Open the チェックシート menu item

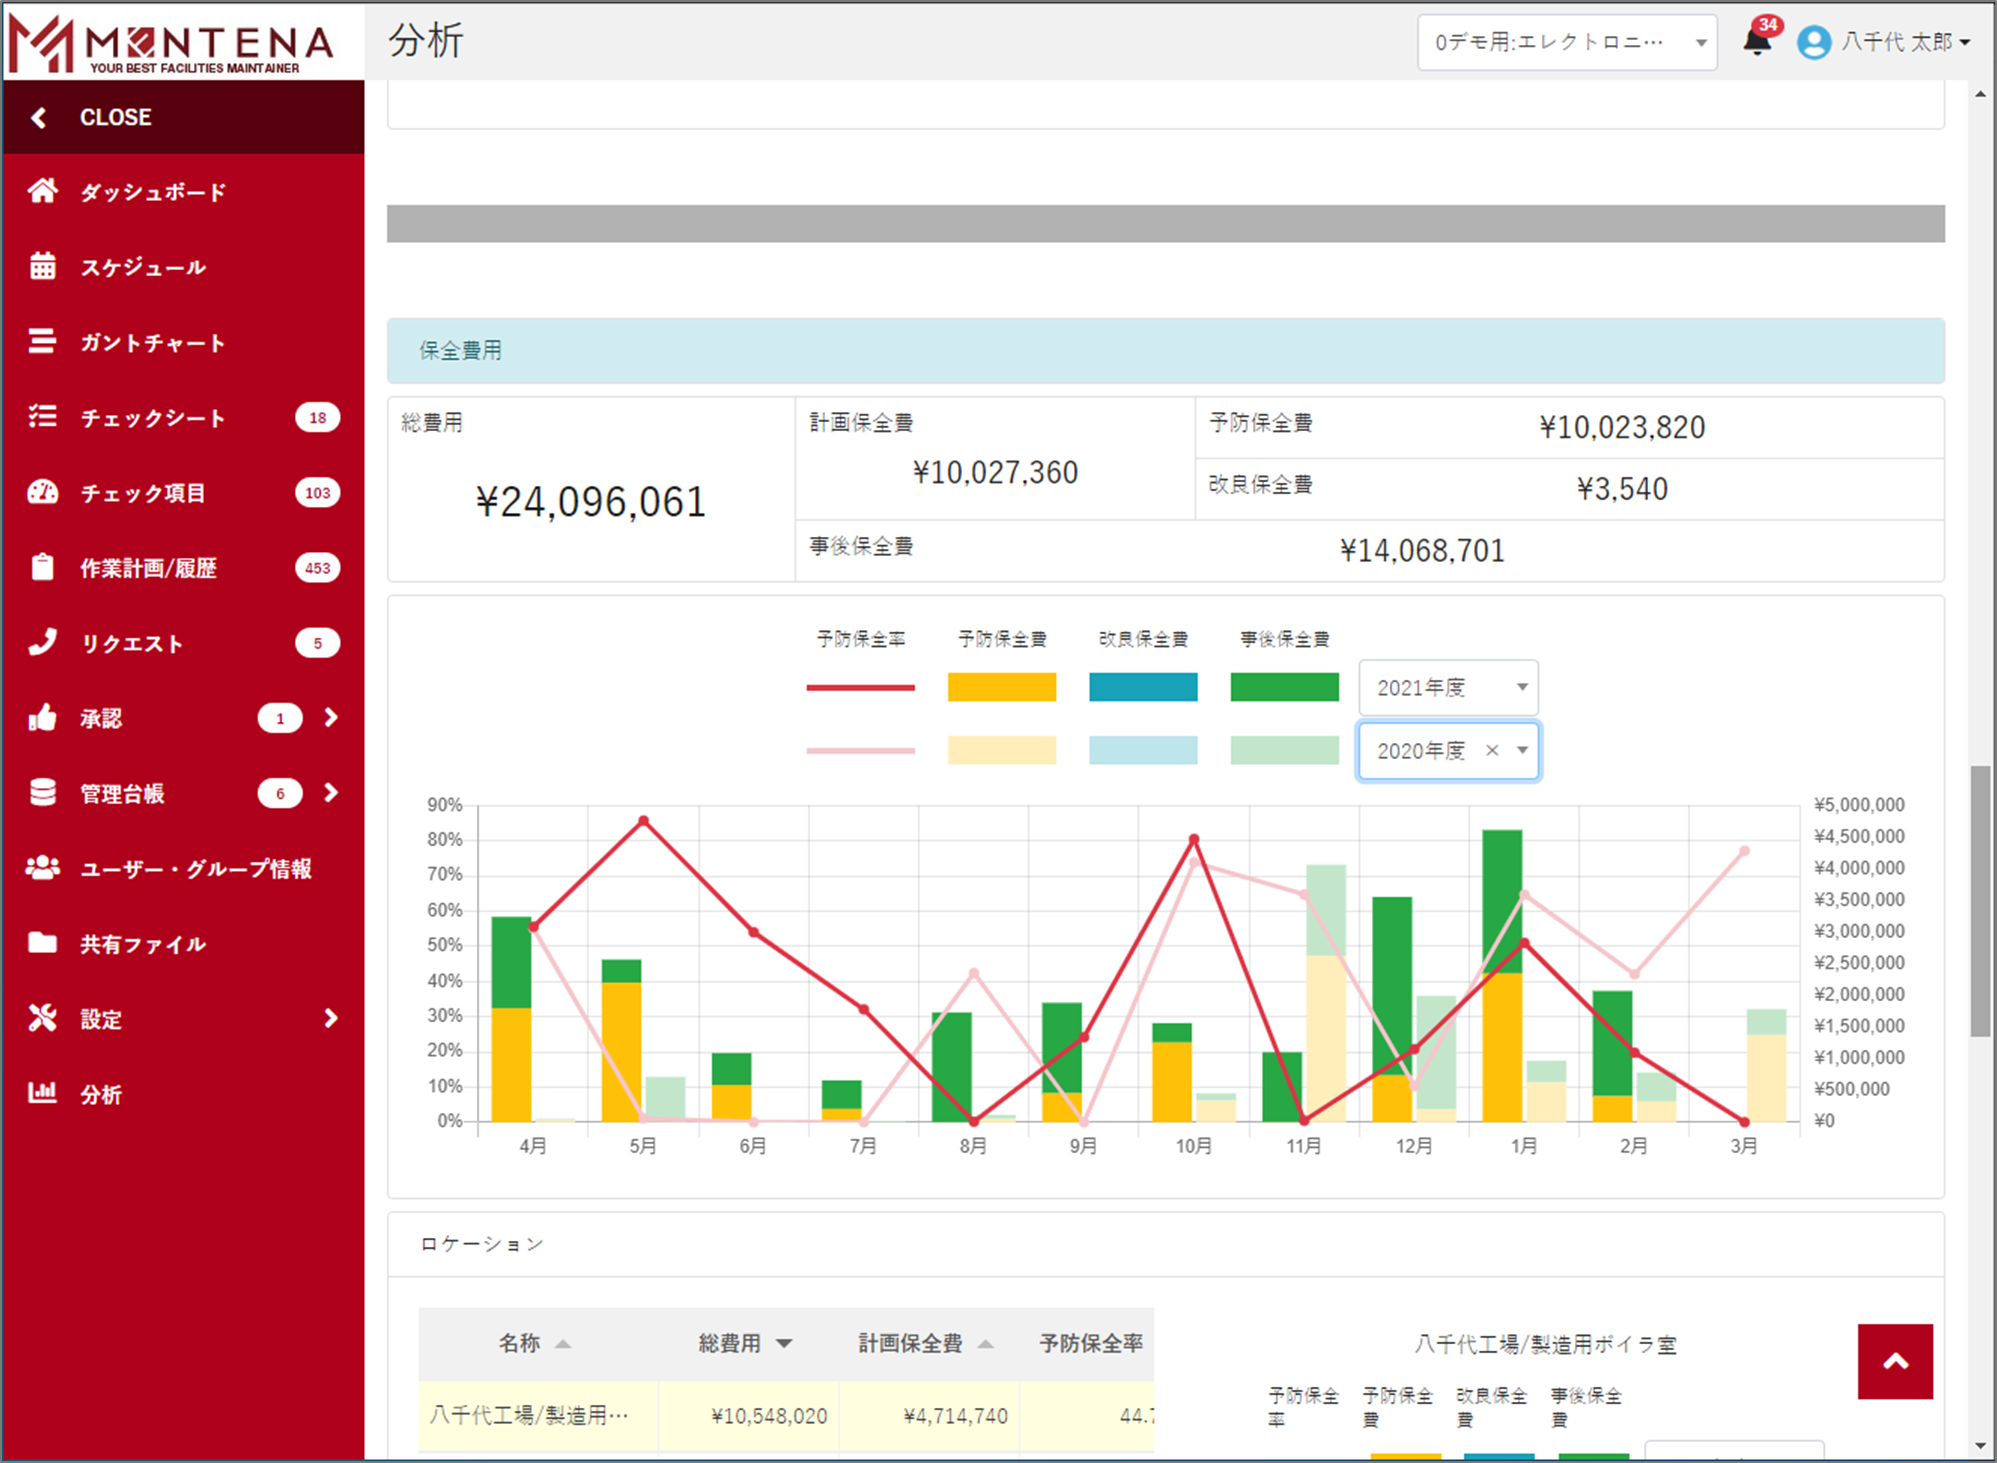click(x=152, y=417)
